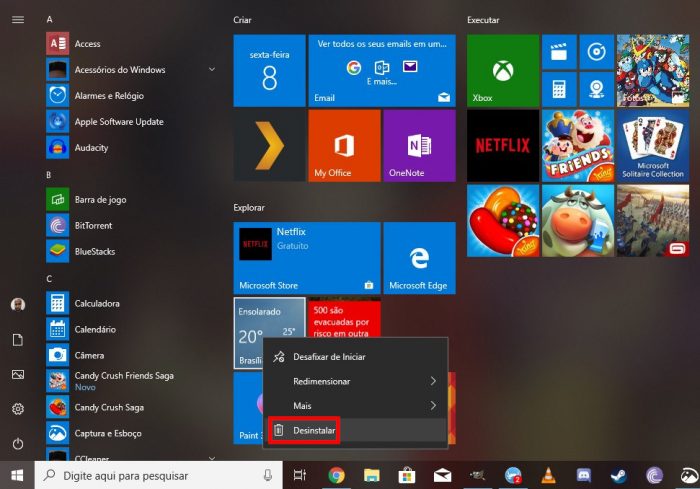Viewport: 700px width, 489px height.
Task: Open the Movies & TV small tile
Action: [x=559, y=52]
